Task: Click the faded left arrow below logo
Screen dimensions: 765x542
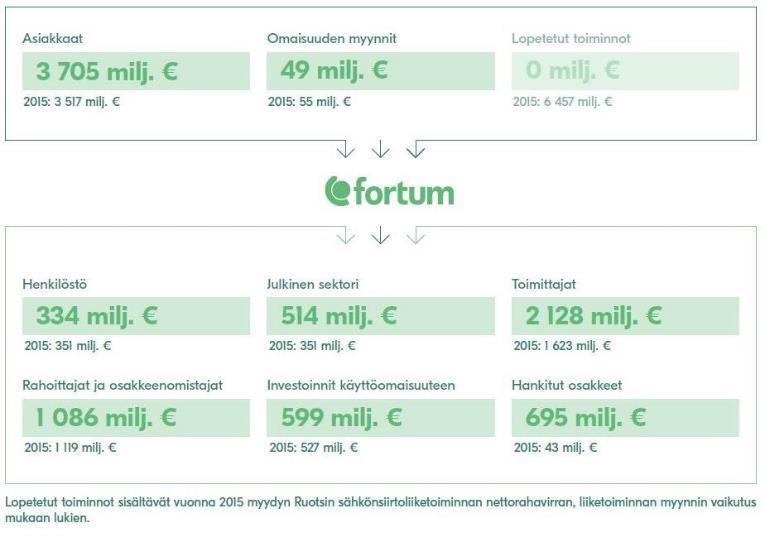Action: (345, 235)
